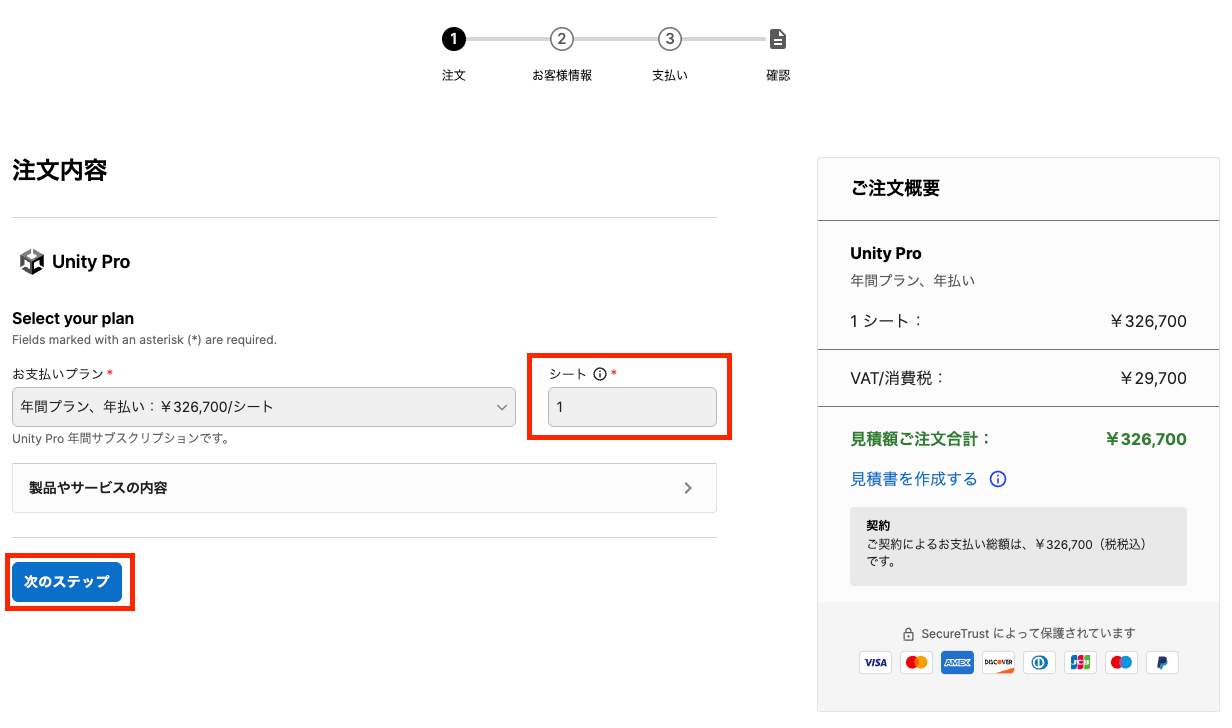The image size is (1232, 728).
Task: Click the シート quantity input field
Action: 632,407
